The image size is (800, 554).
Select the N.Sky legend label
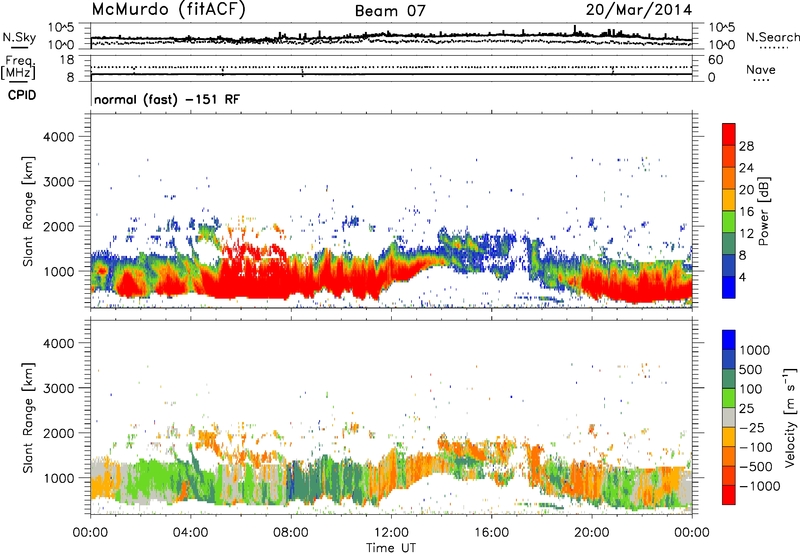click(x=19, y=37)
